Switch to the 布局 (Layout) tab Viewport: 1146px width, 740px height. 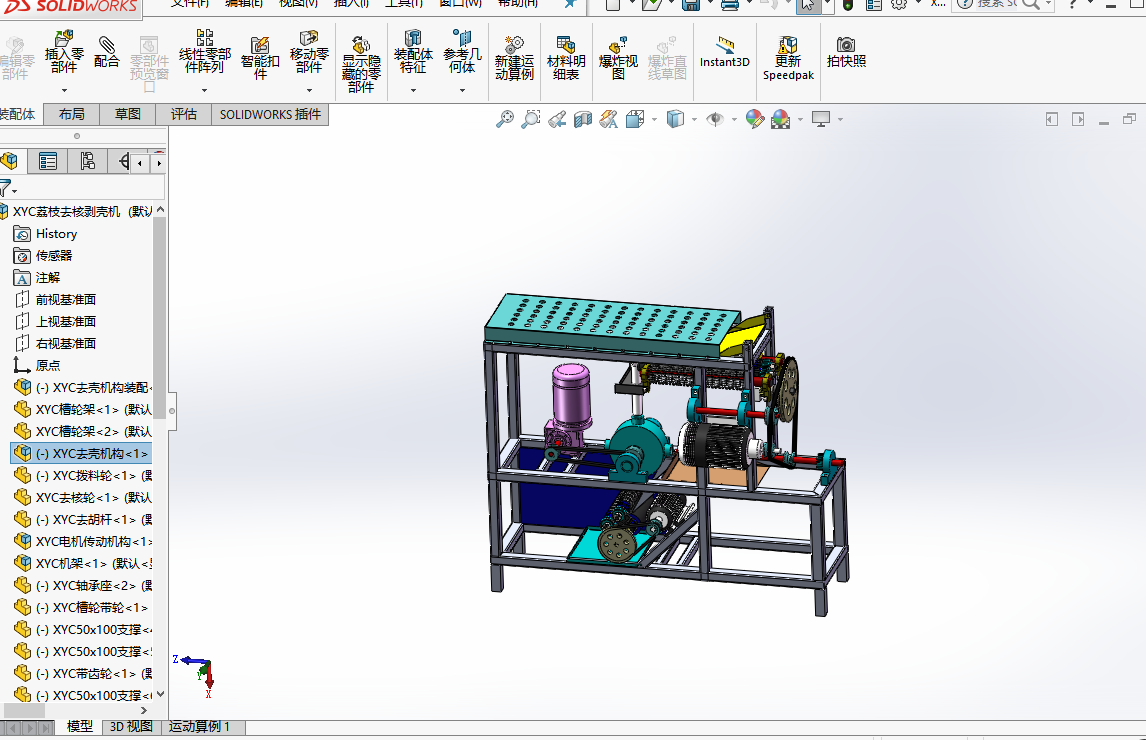pos(72,115)
